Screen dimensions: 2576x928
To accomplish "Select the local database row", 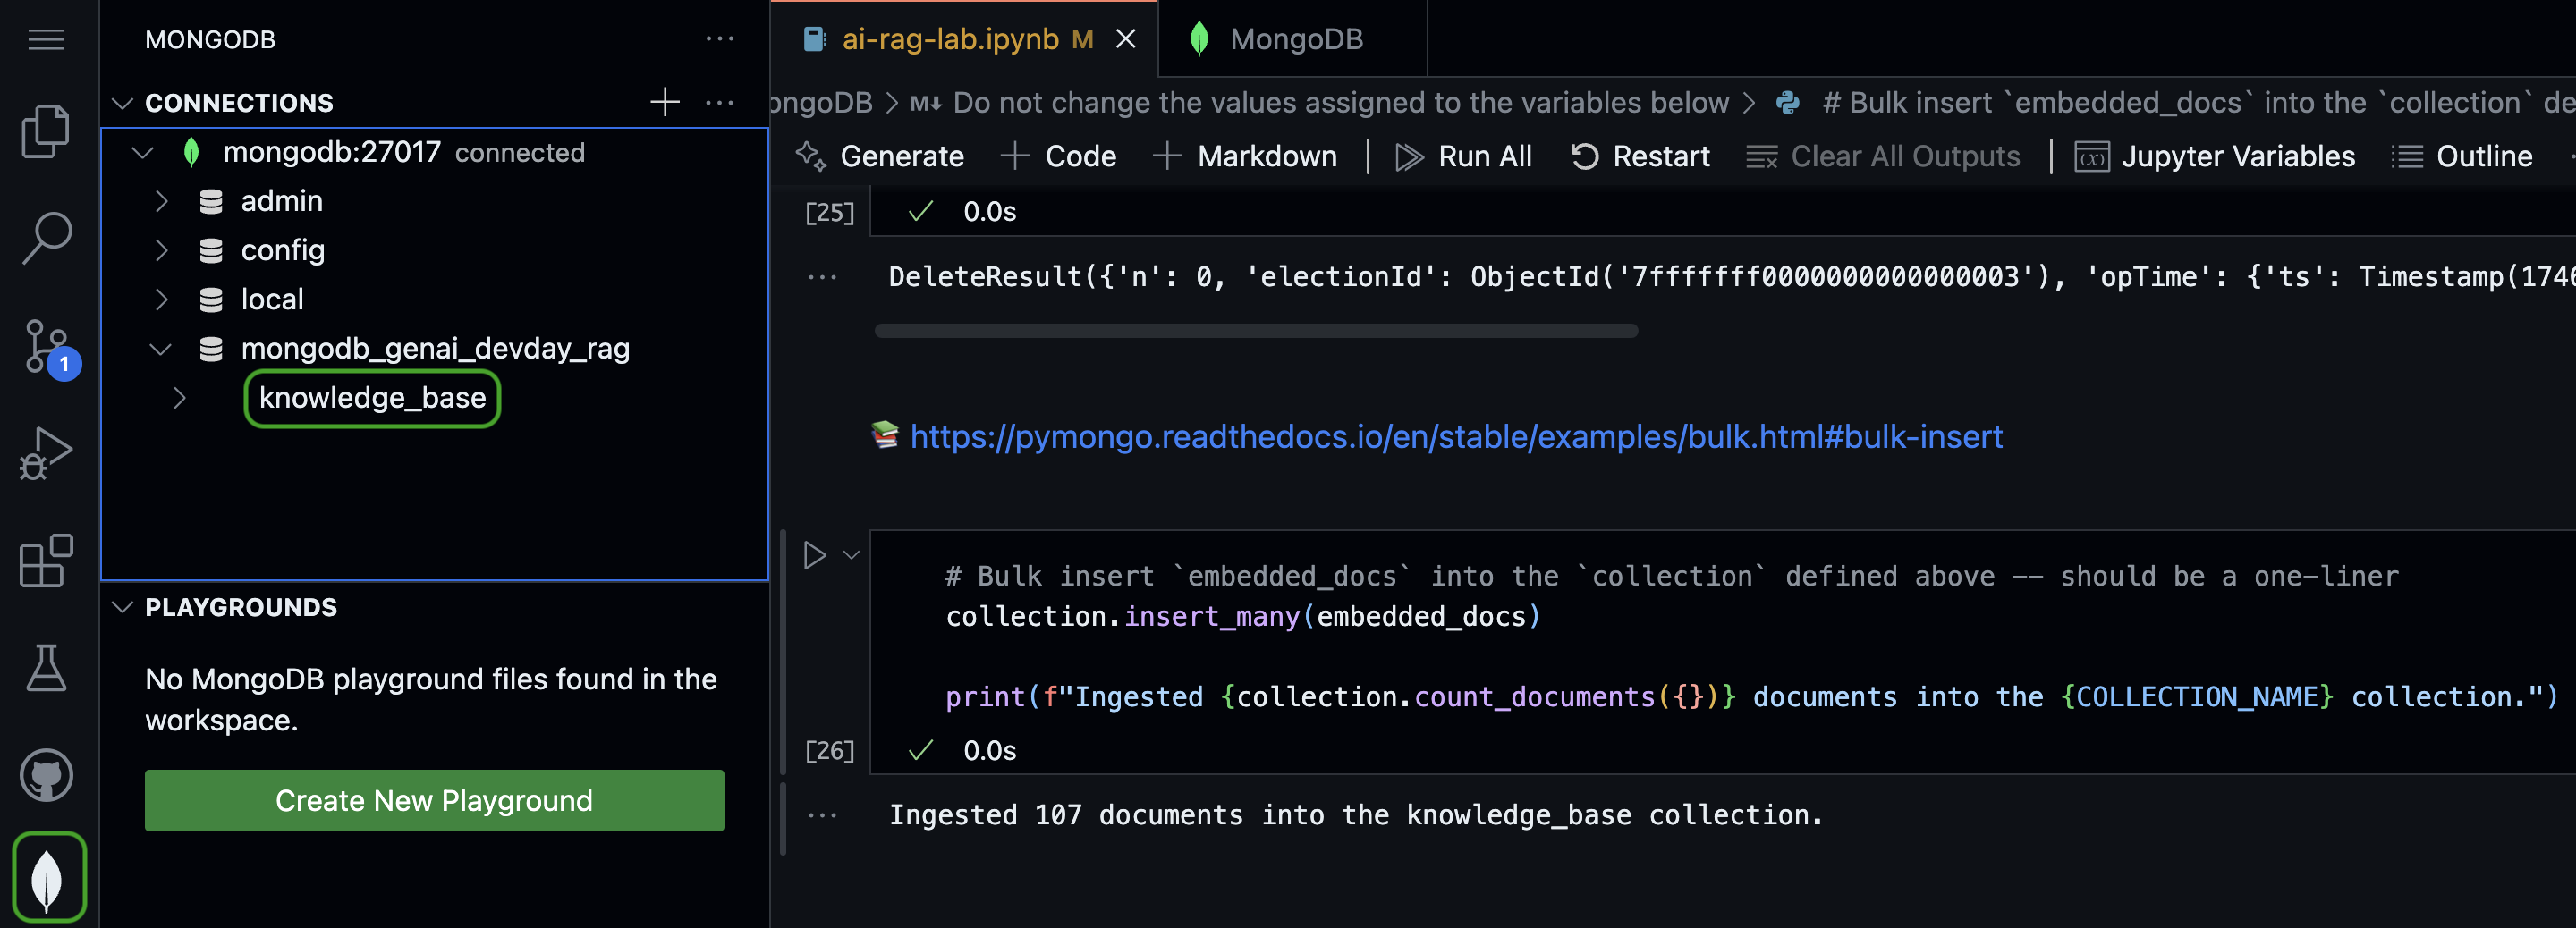I will [435, 300].
